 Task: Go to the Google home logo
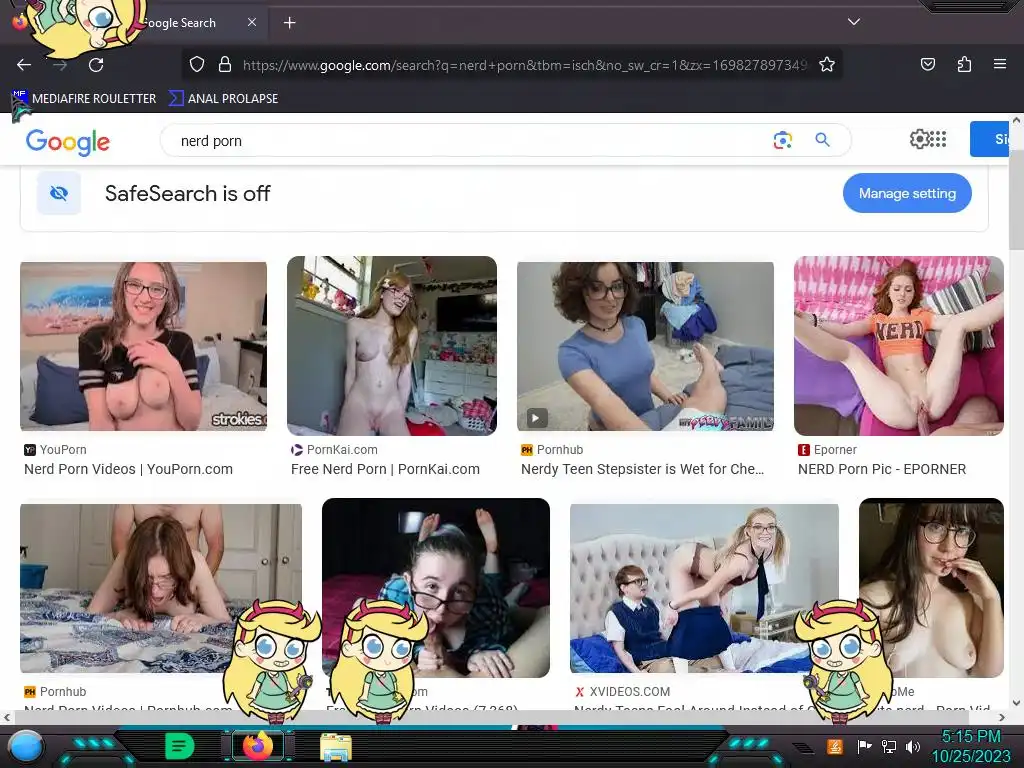[x=68, y=141]
